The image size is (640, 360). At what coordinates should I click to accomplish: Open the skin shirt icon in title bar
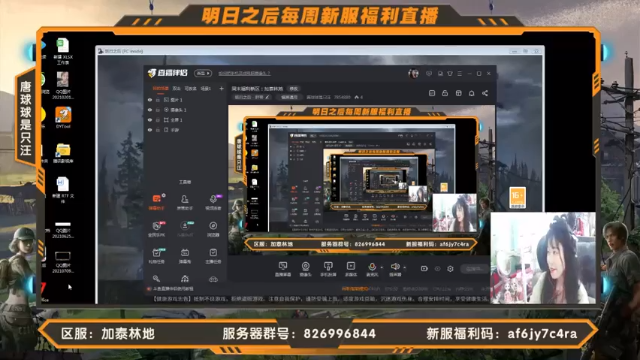pos(449,73)
